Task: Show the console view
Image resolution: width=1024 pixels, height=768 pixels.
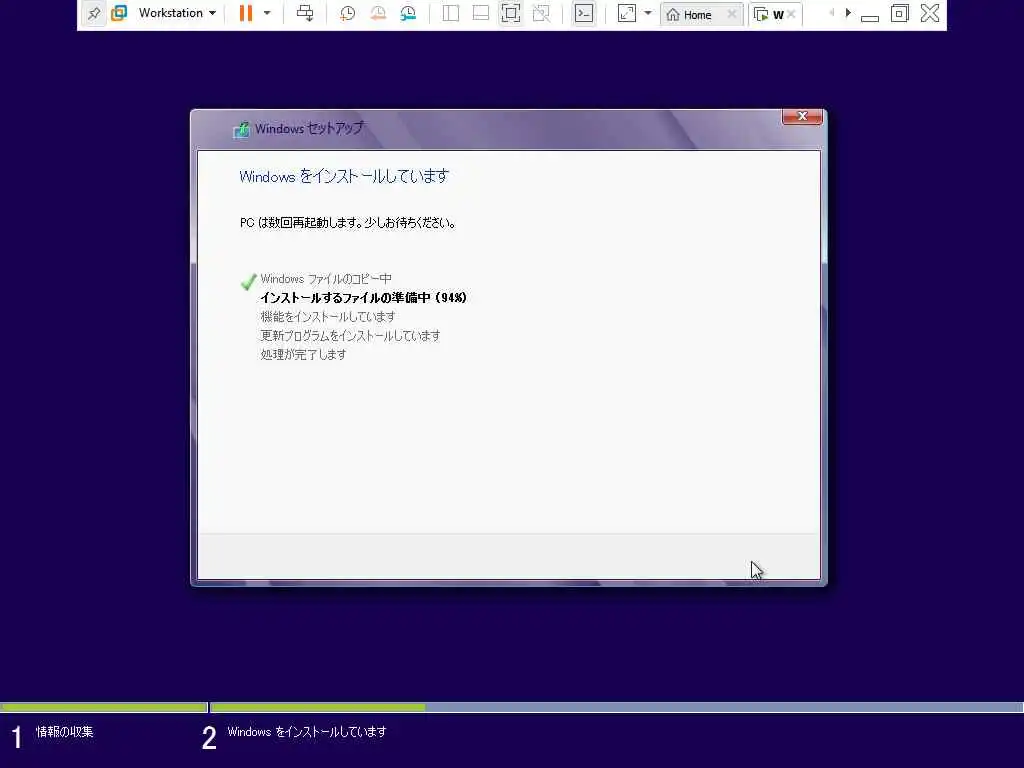Action: click(x=584, y=13)
